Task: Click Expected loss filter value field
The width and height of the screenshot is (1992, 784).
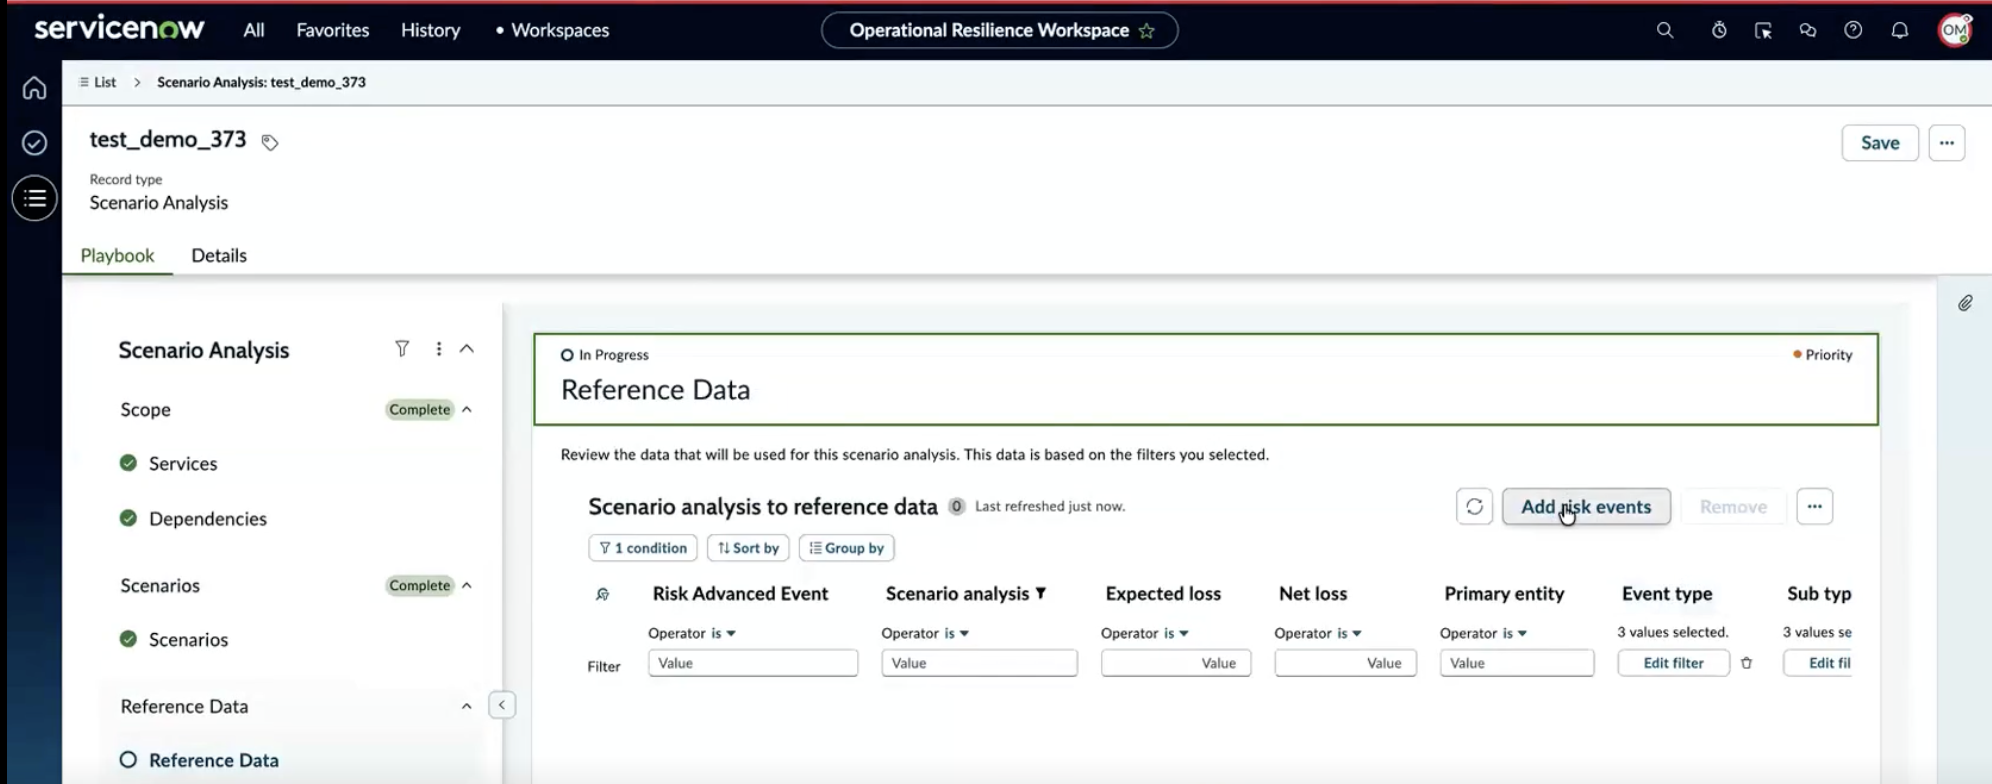Action: tap(1176, 663)
